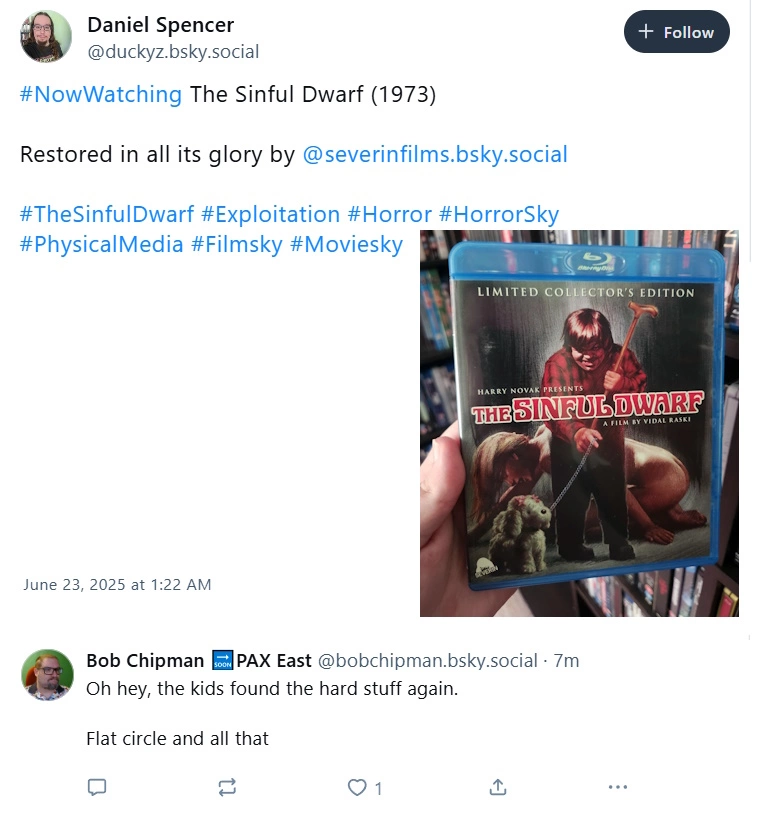Repost Bob Chipman's reply

pyautogui.click(x=227, y=787)
